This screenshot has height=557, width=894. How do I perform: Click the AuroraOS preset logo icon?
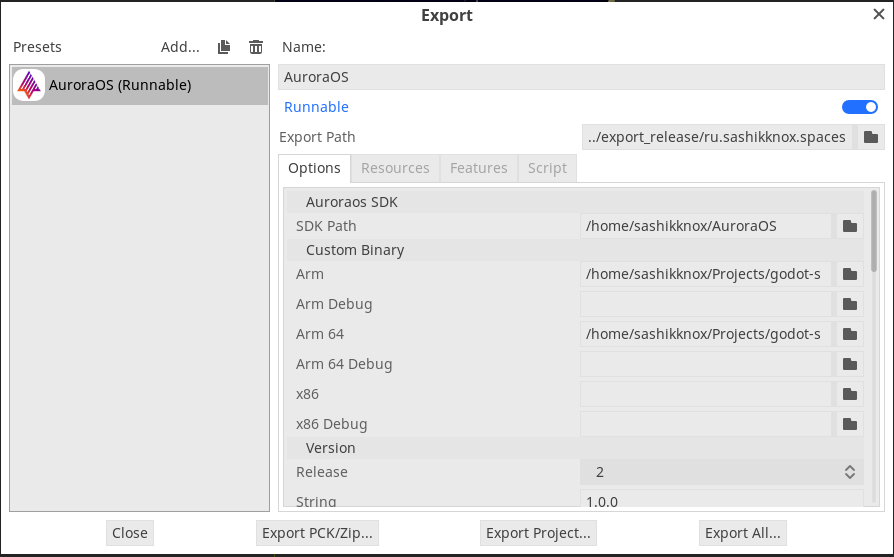tap(29, 85)
